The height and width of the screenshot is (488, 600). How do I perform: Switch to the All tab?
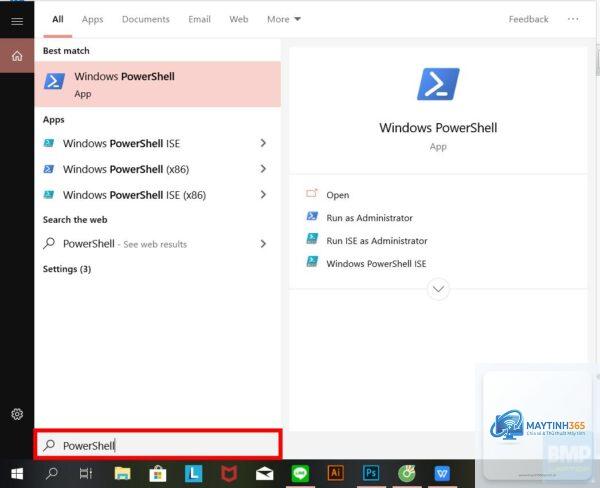(x=58, y=19)
